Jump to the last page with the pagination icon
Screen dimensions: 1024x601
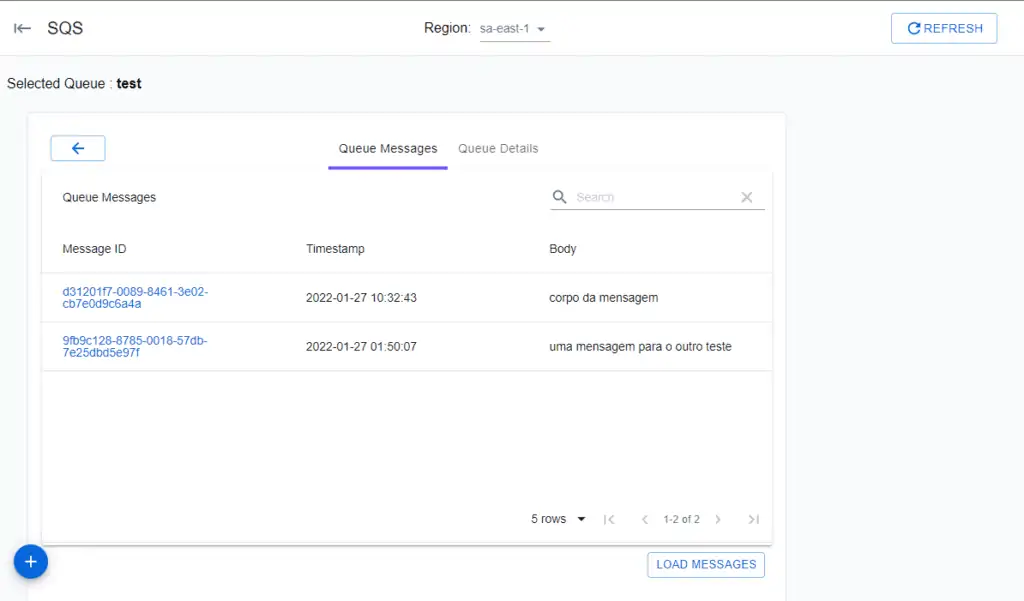tap(754, 519)
